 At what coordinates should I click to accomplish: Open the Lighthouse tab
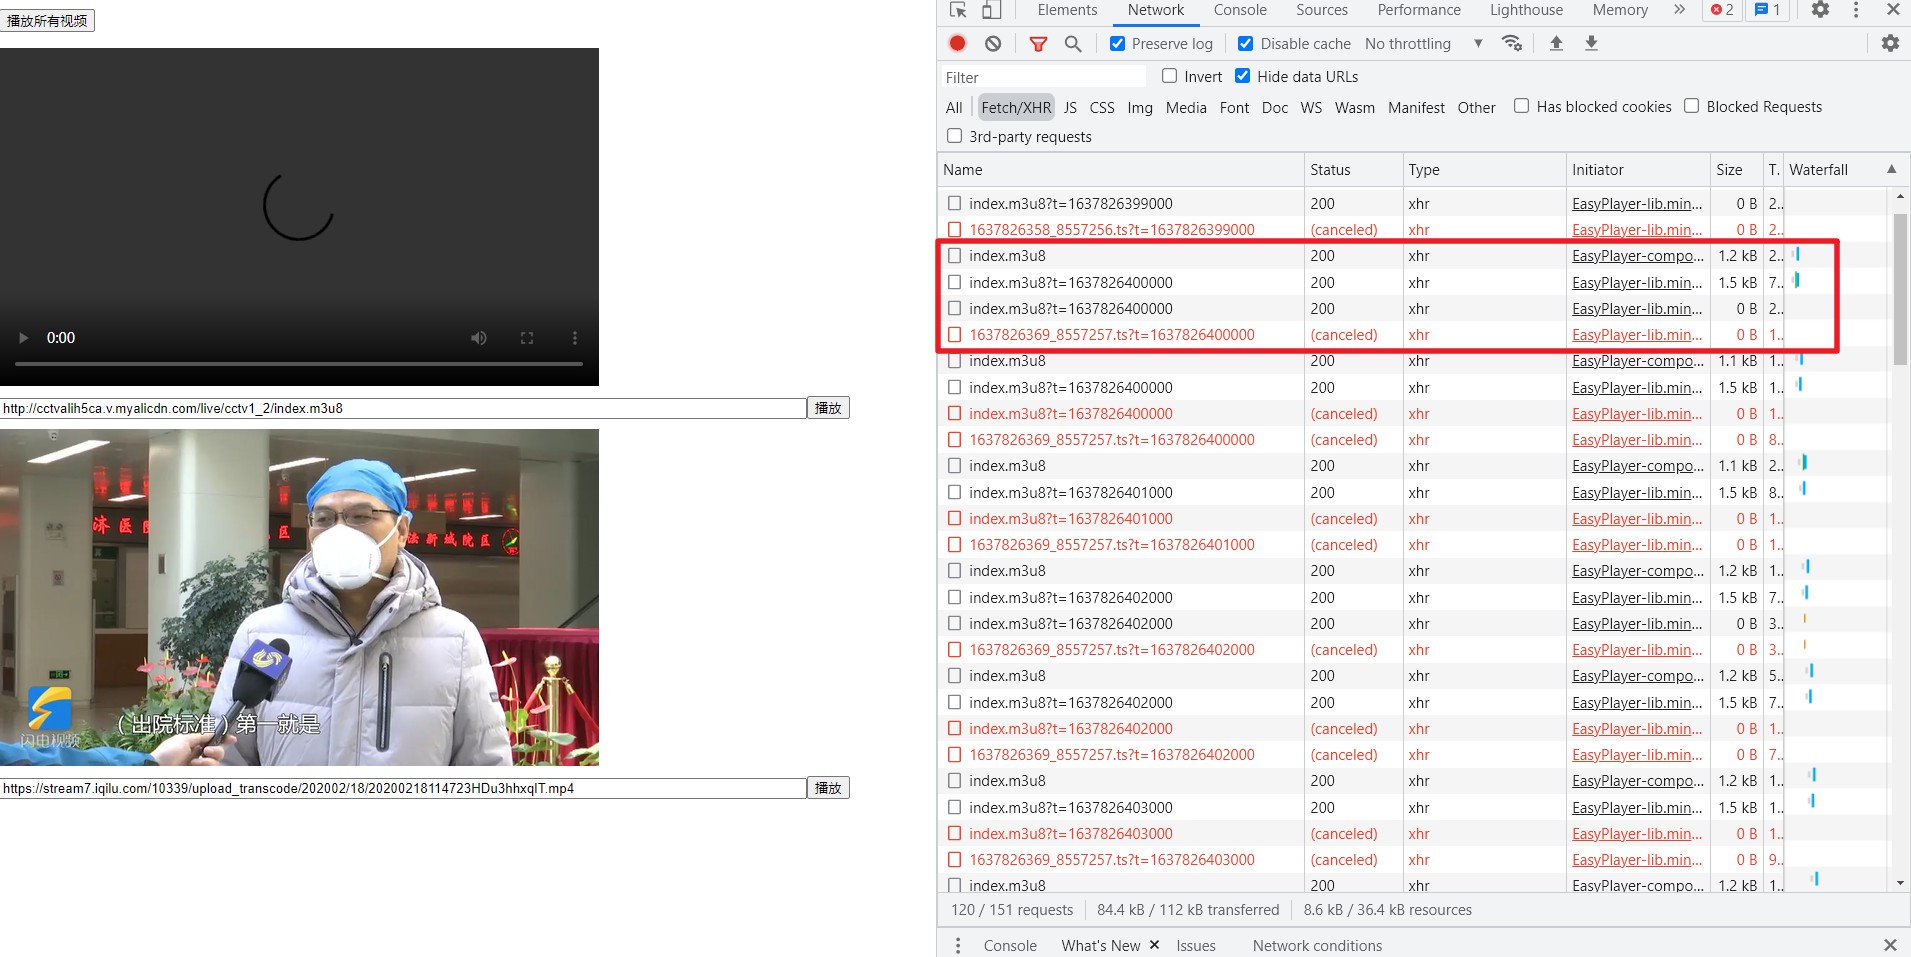(1526, 10)
